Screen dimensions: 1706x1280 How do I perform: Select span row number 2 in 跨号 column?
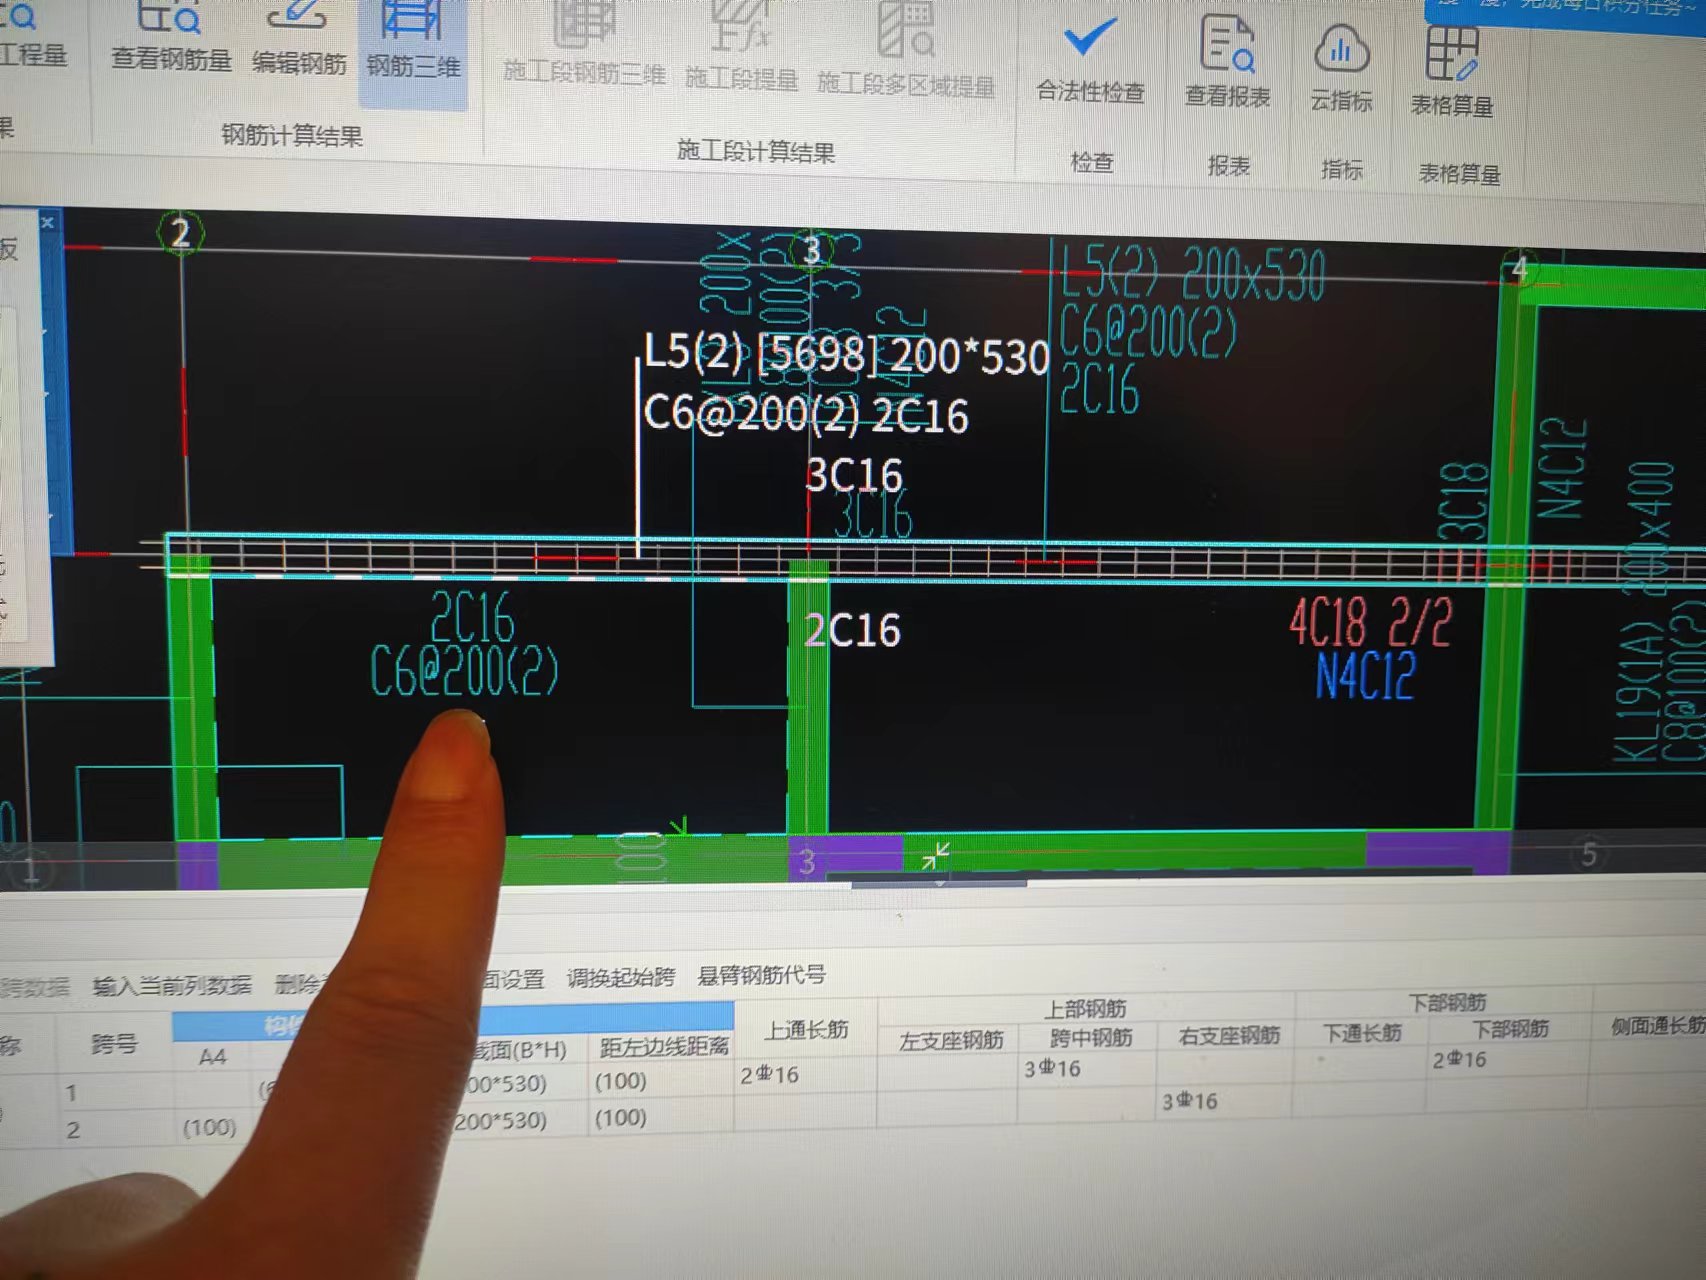(73, 1131)
